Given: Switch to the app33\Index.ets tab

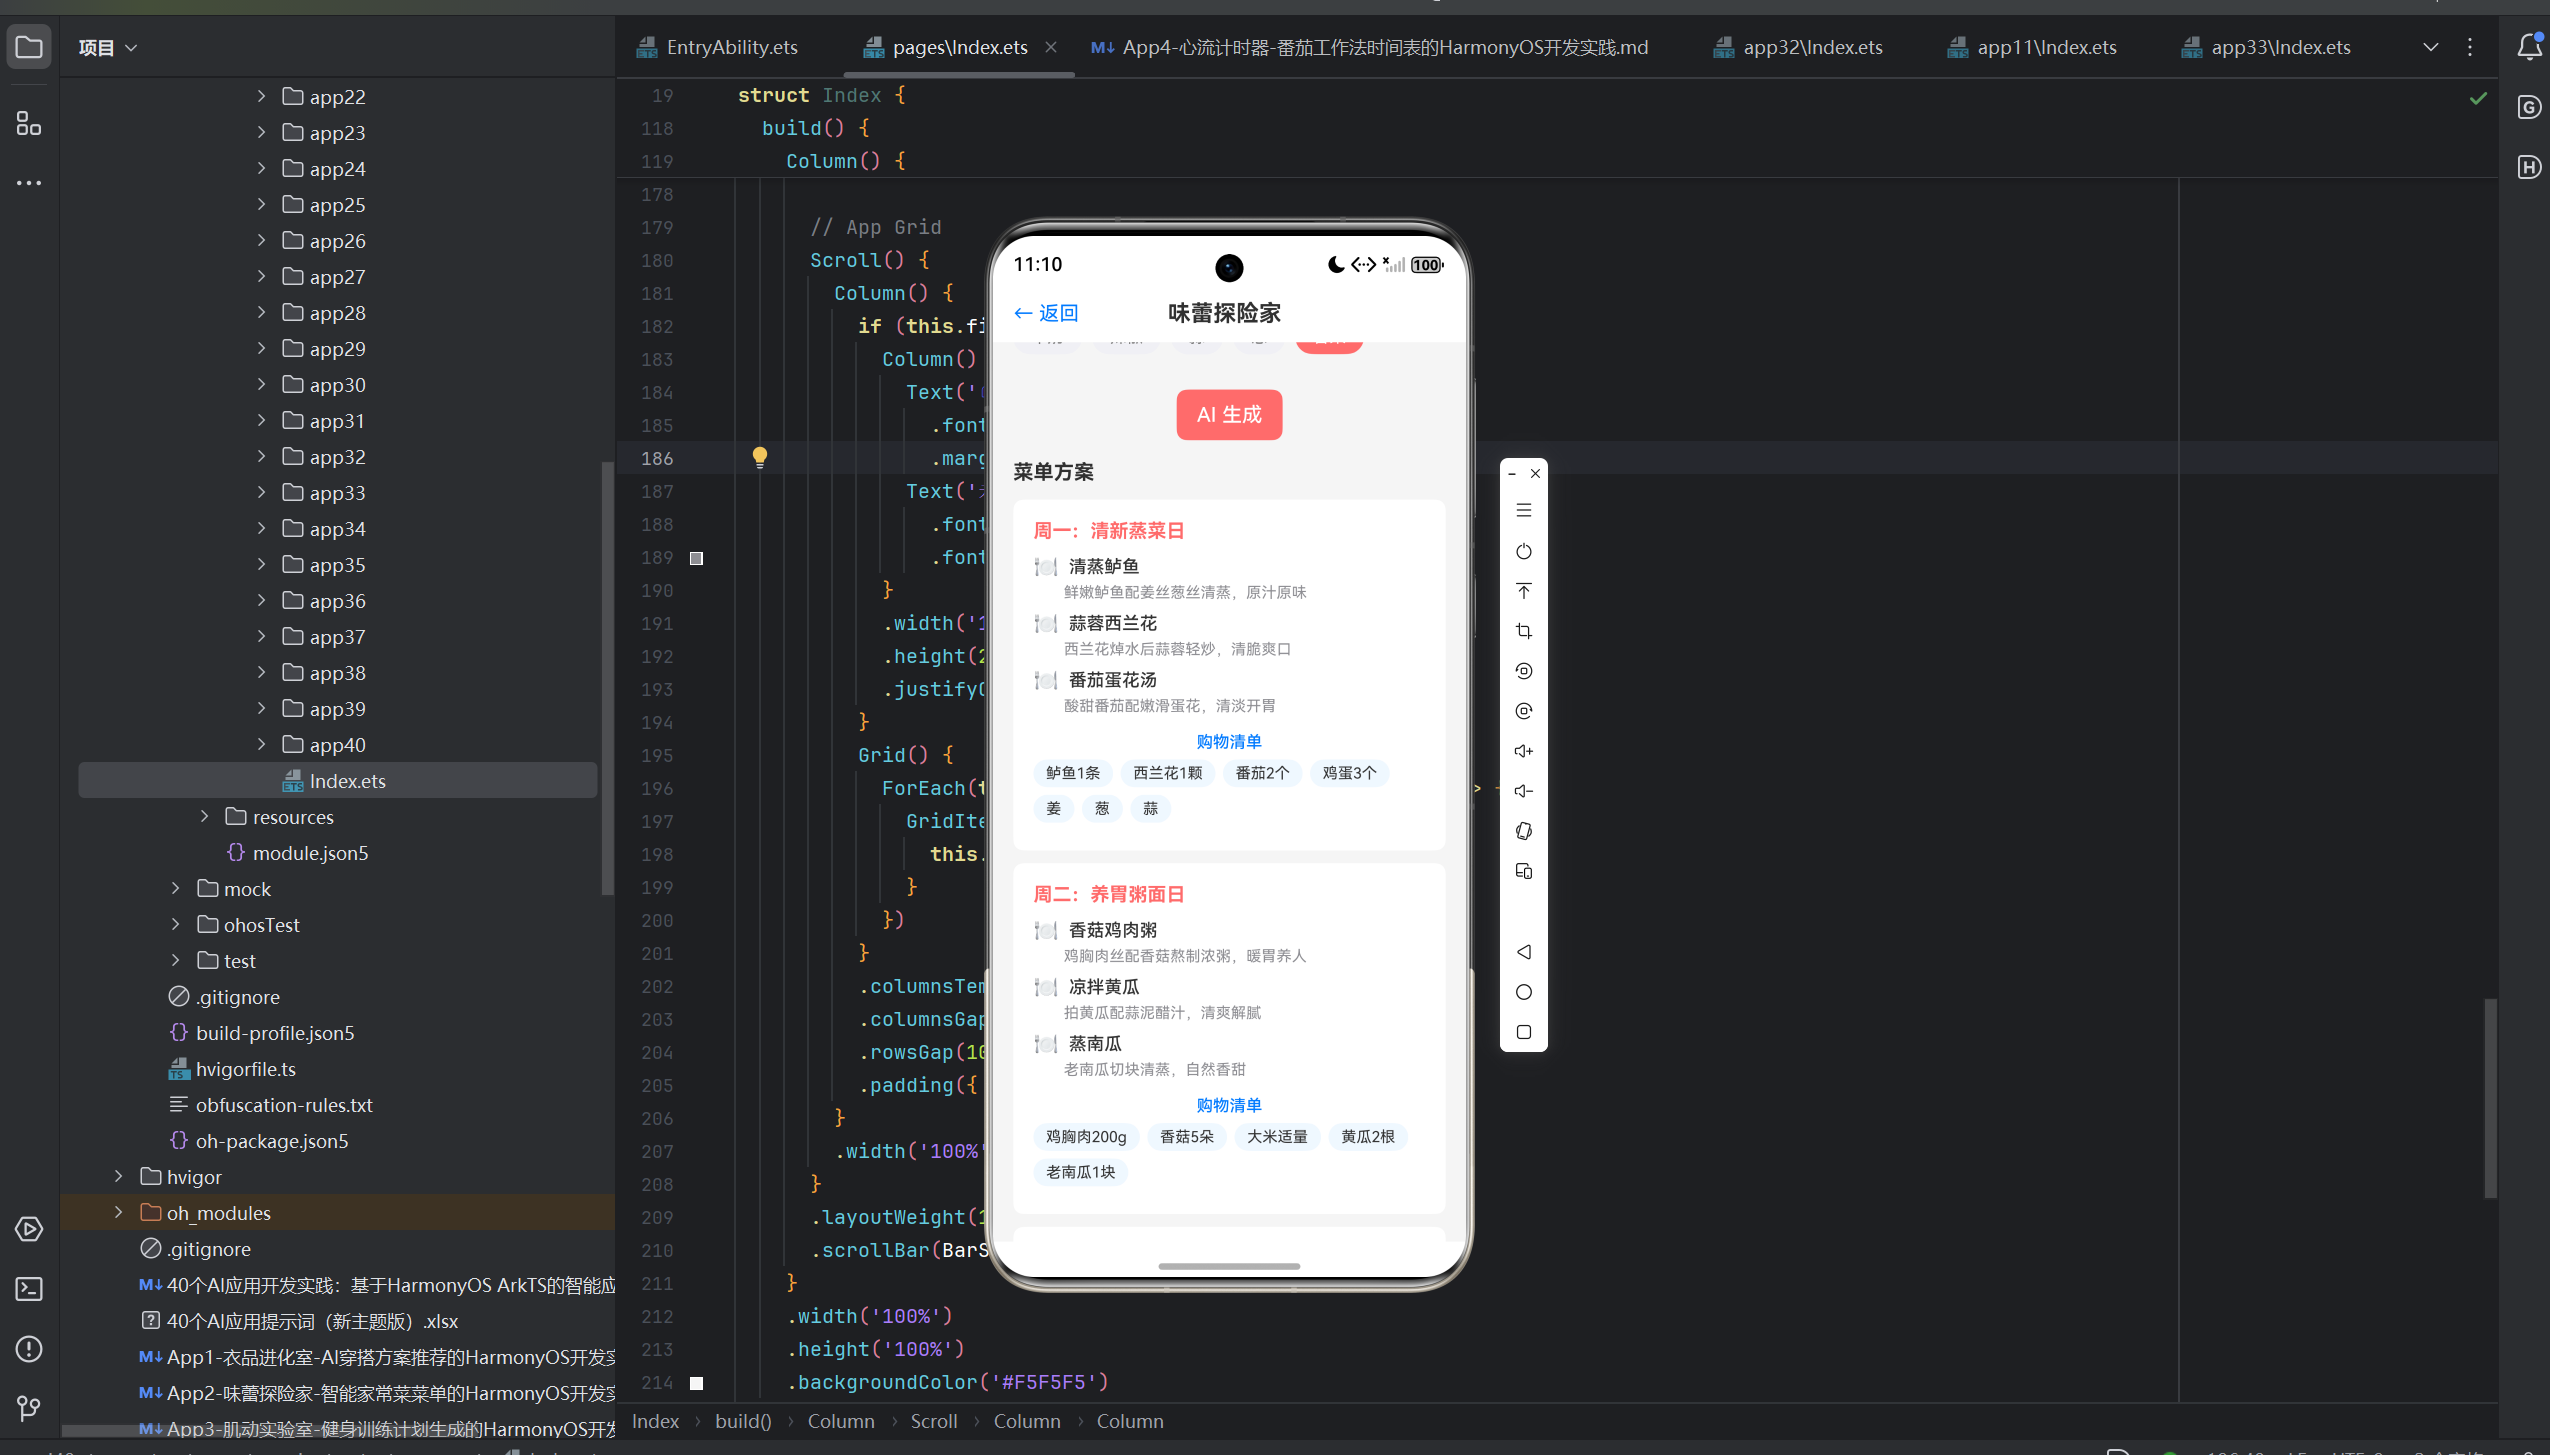Looking at the screenshot, I should (2266, 47).
